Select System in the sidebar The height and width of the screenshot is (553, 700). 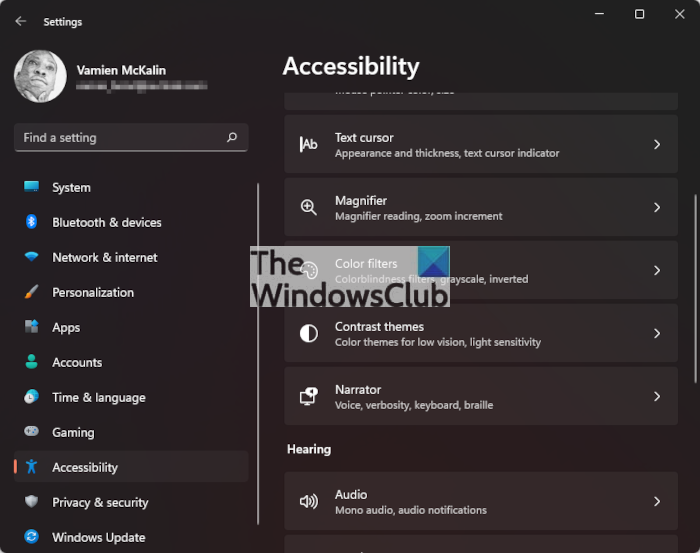[x=71, y=187]
